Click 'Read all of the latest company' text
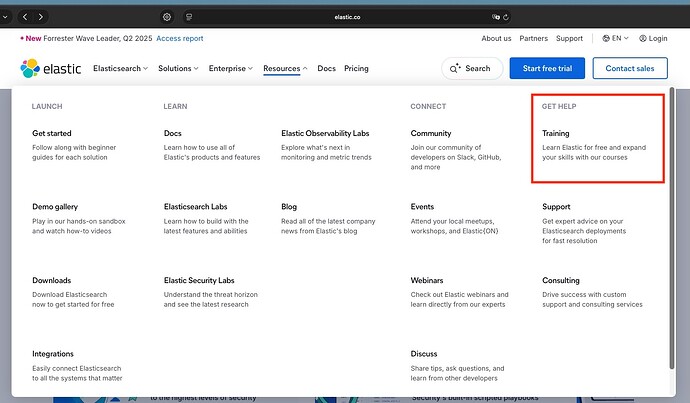The width and height of the screenshot is (690, 403). pyautogui.click(x=328, y=221)
